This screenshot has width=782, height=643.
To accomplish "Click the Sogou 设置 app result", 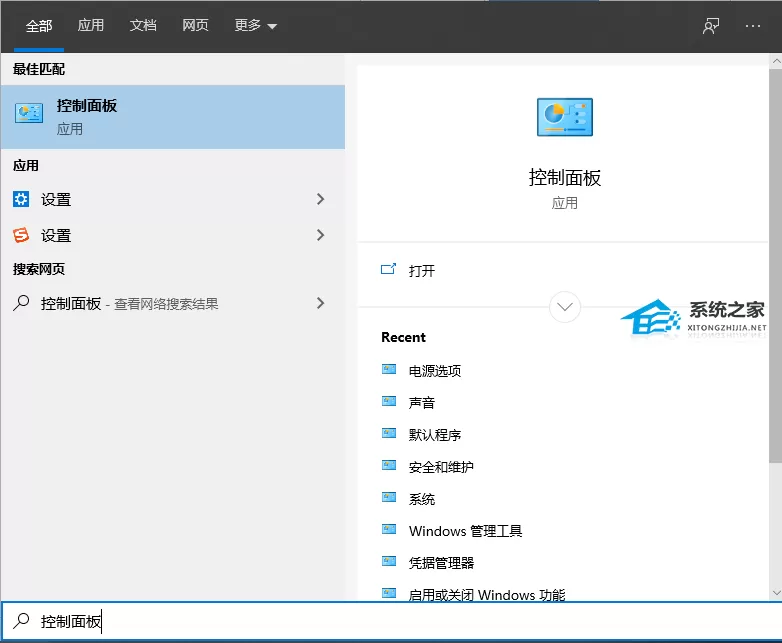I will click(x=173, y=235).
